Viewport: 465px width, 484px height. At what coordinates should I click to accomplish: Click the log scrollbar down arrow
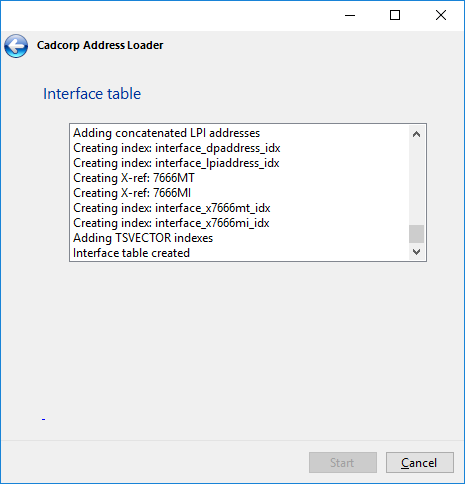click(x=416, y=252)
